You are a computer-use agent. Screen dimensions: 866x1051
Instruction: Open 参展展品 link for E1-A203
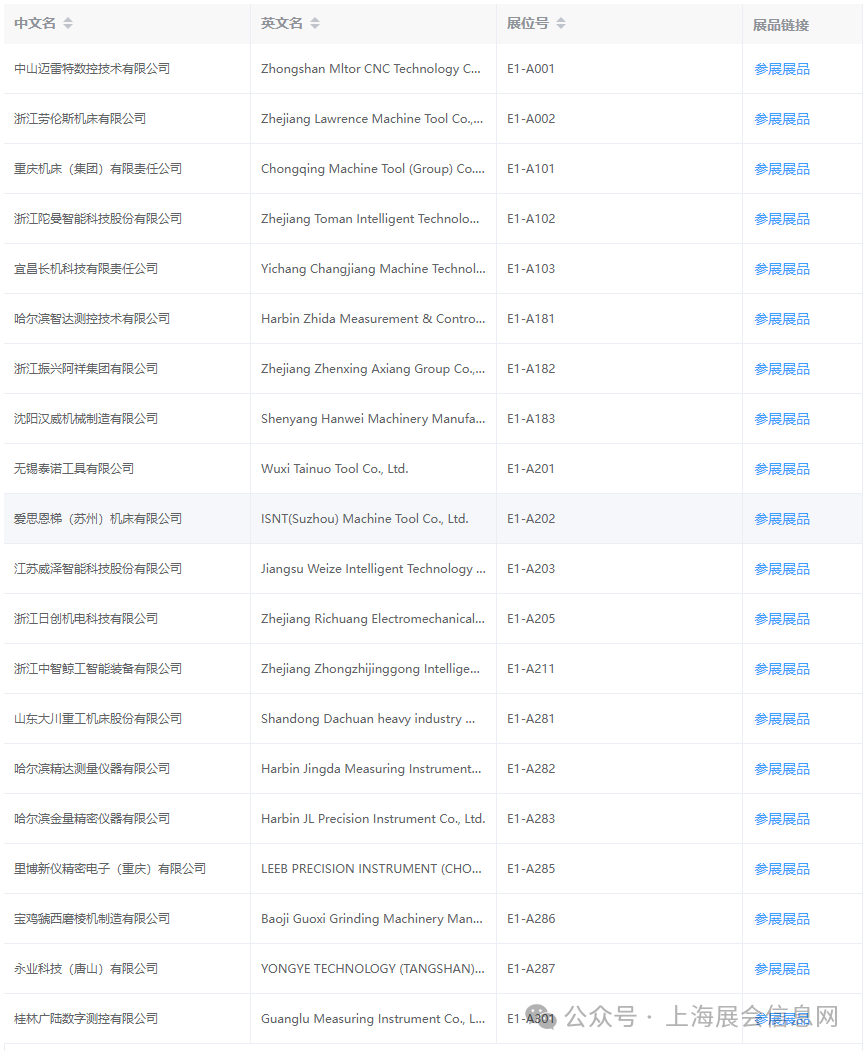(782, 569)
